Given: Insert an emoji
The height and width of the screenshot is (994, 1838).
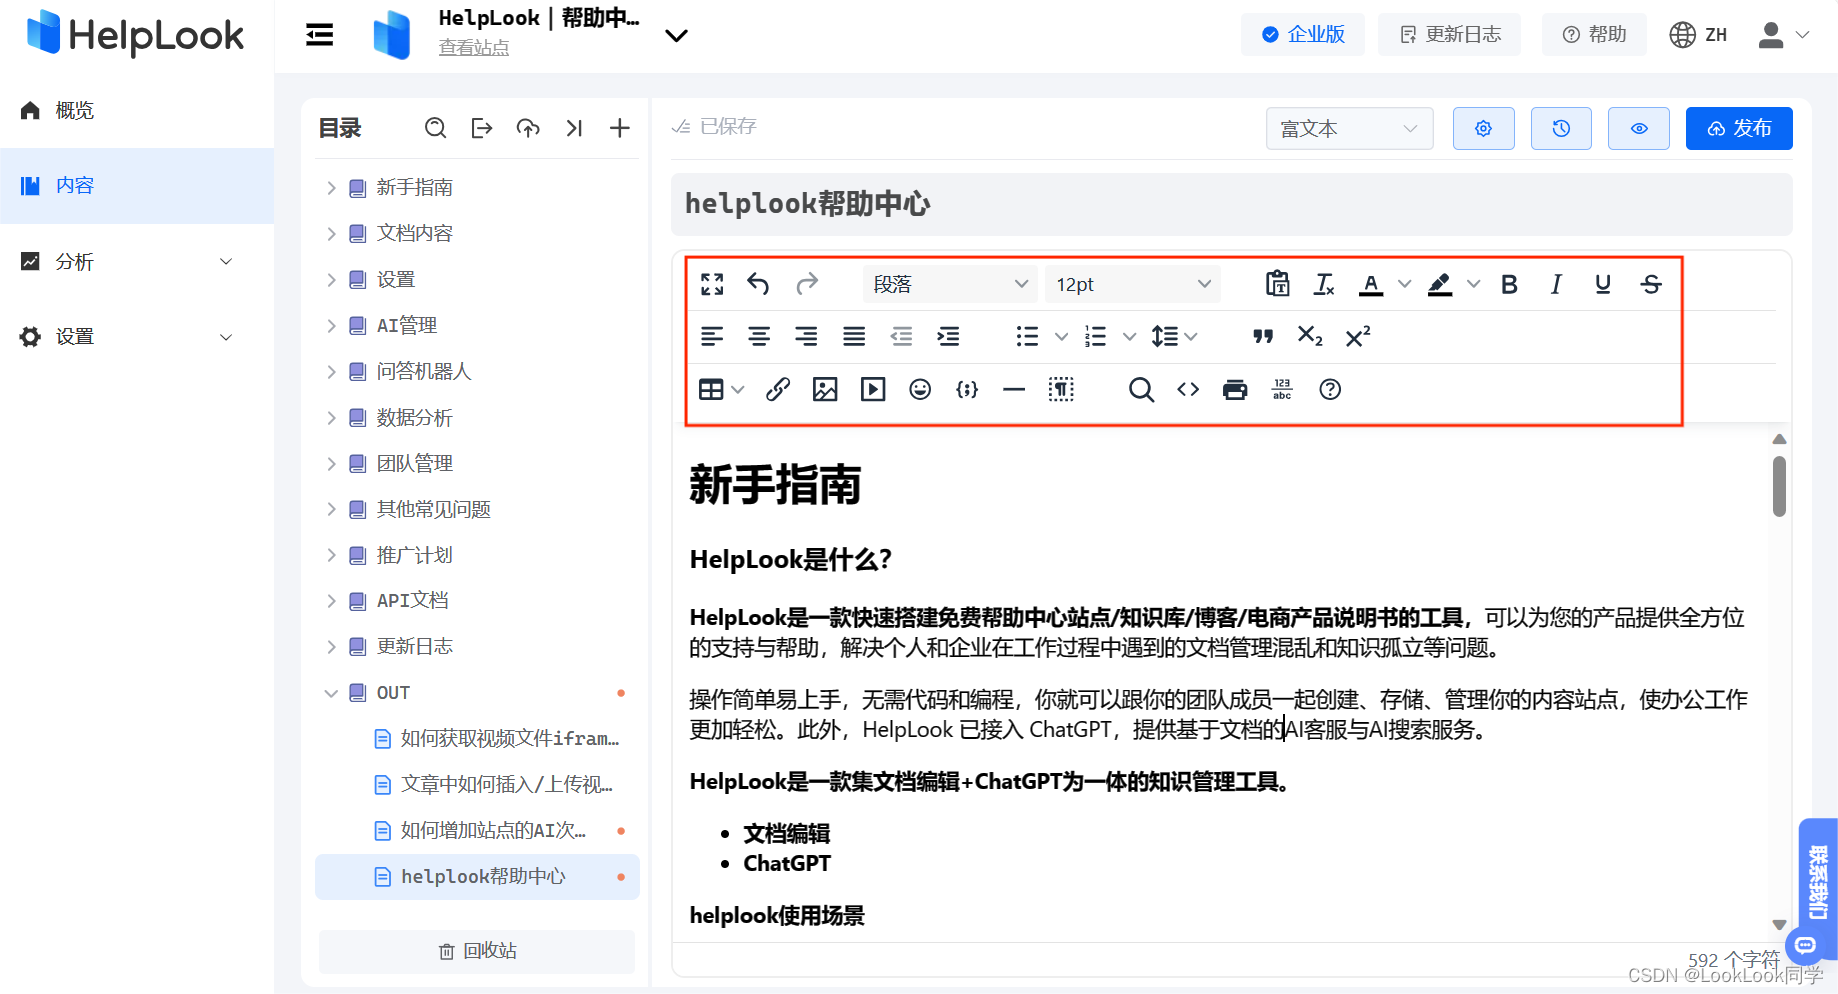Looking at the screenshot, I should pyautogui.click(x=919, y=389).
